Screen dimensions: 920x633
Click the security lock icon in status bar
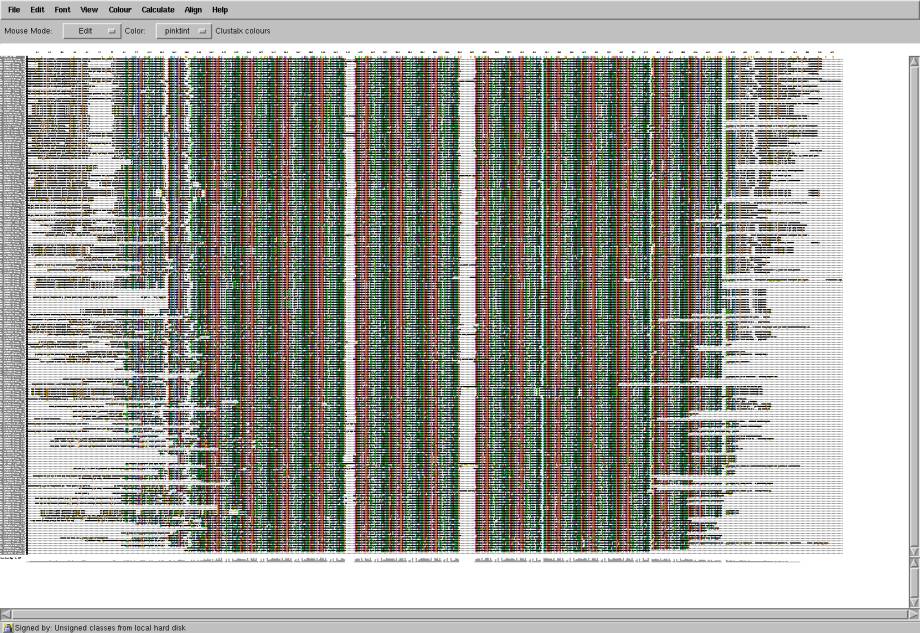pyautogui.click(x=7, y=627)
